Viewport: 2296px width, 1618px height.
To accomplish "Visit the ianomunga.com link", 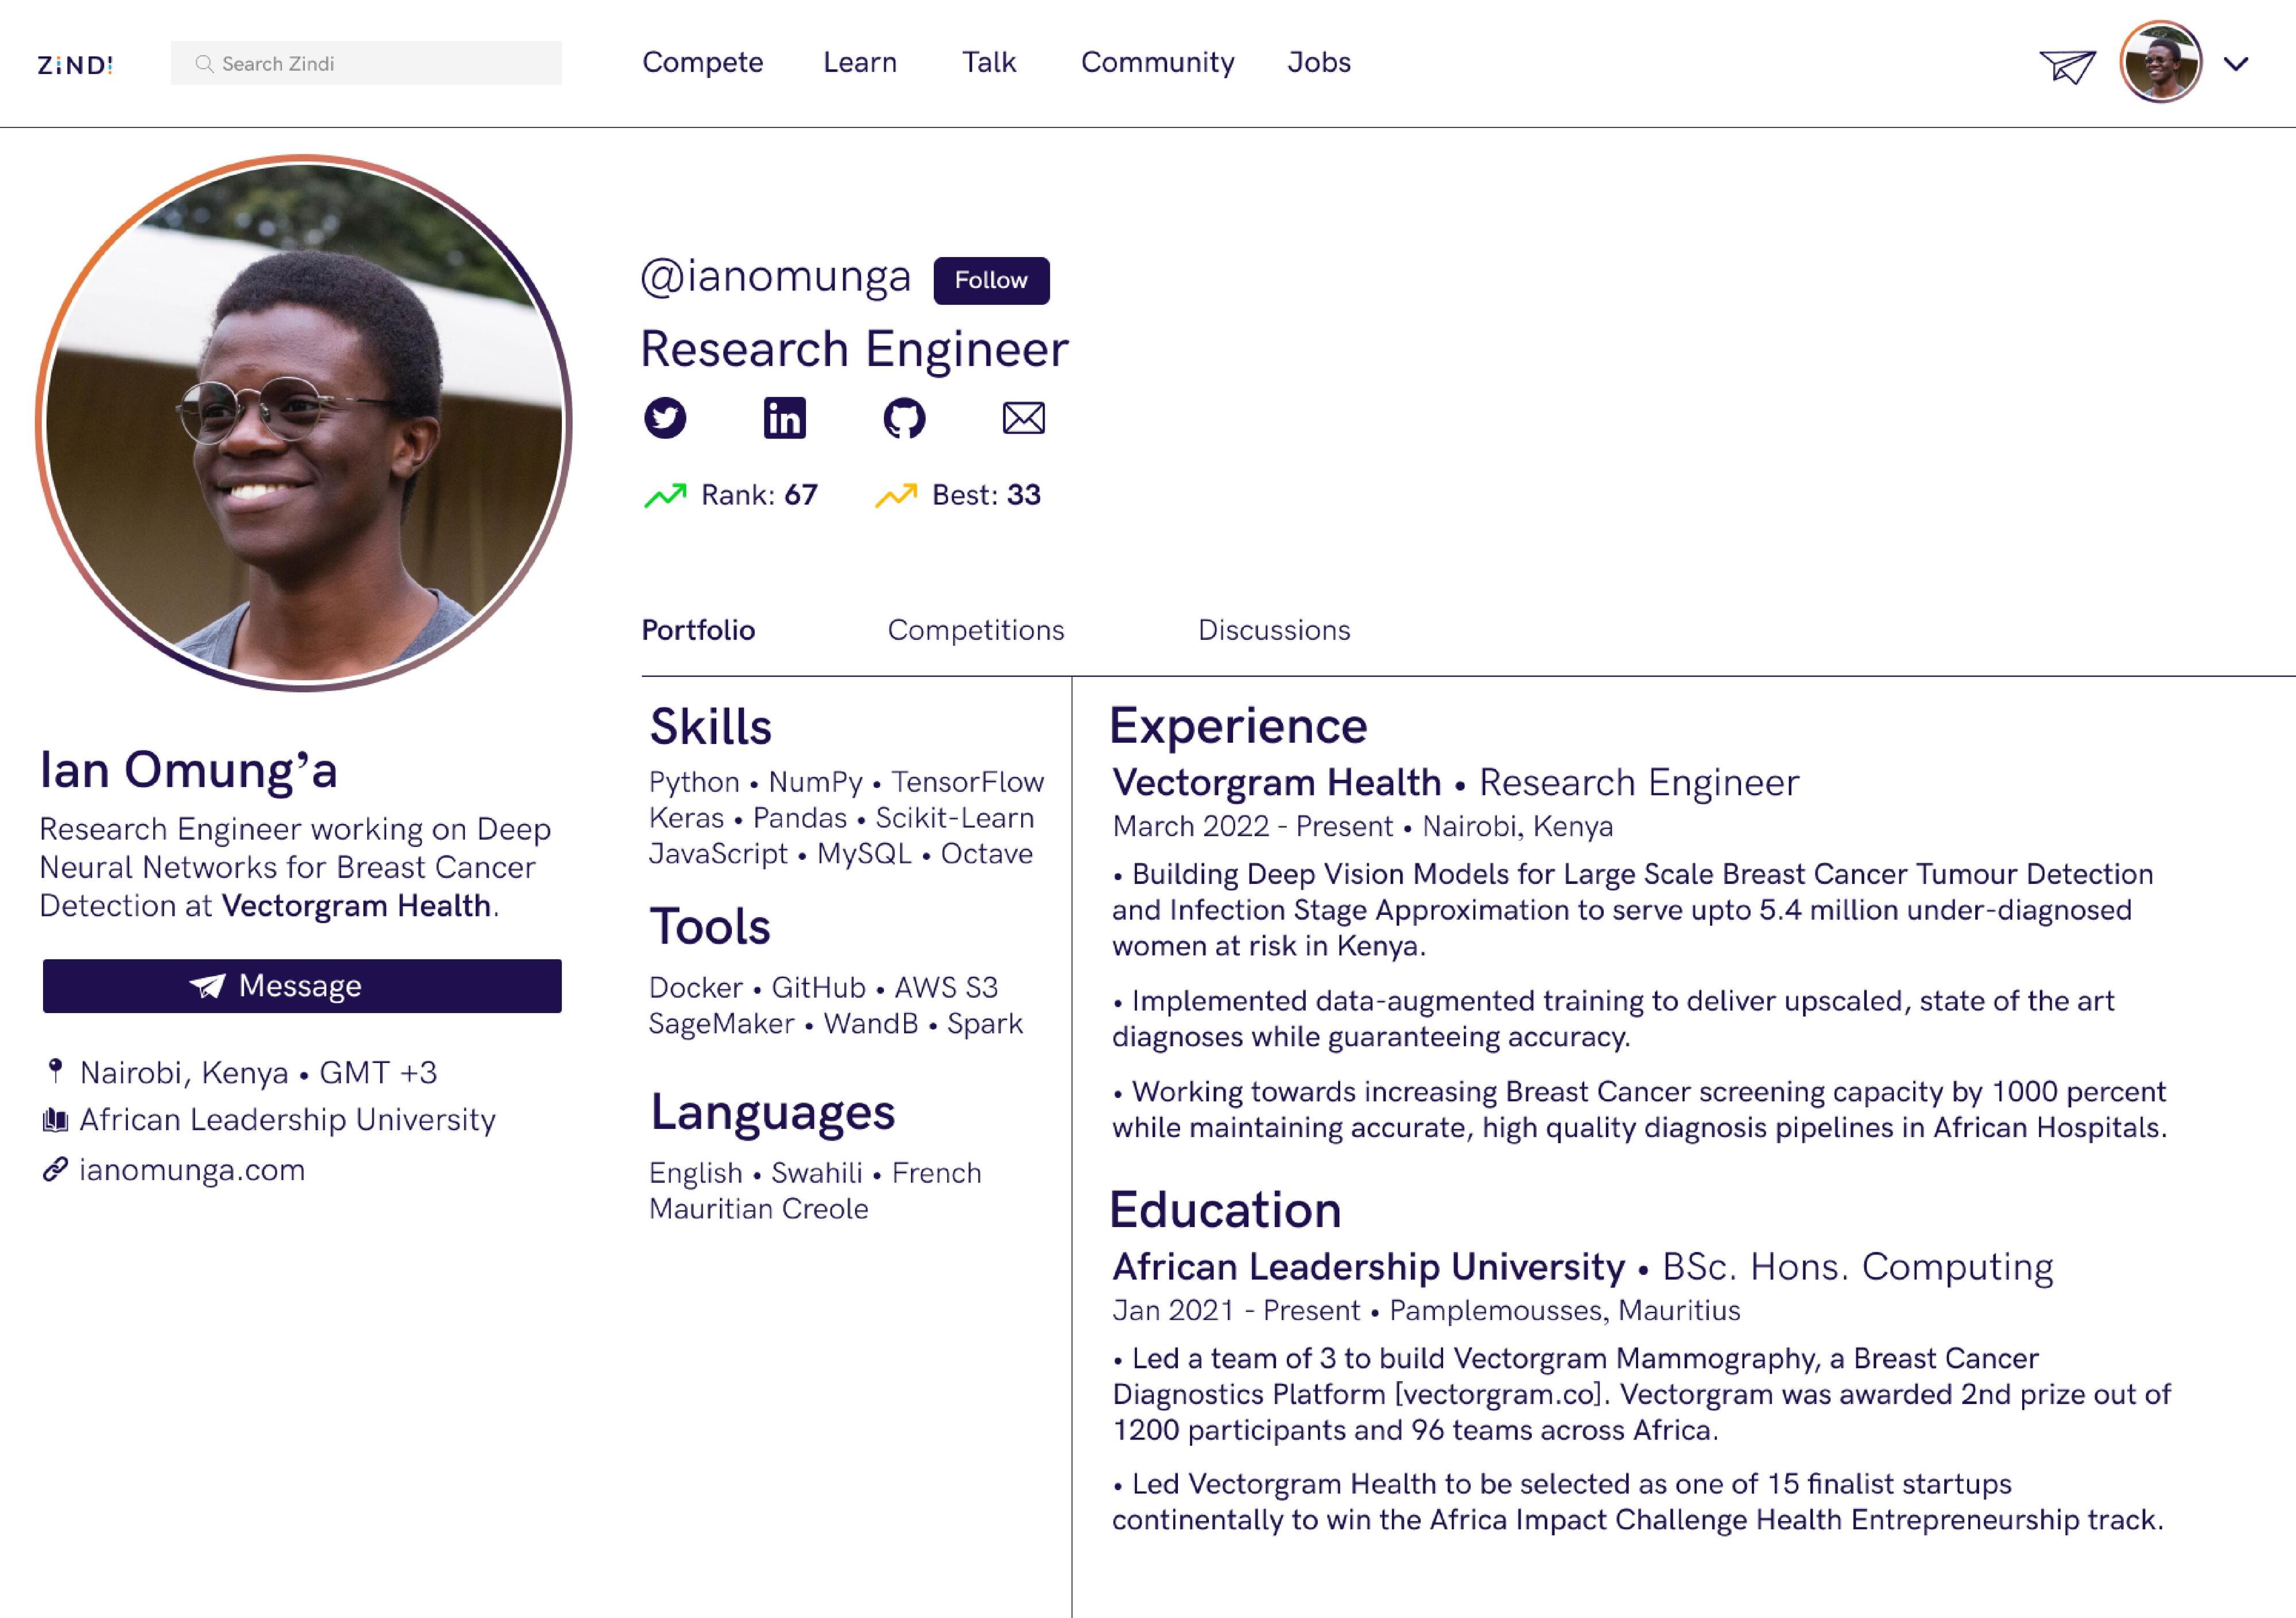I will (x=192, y=1170).
